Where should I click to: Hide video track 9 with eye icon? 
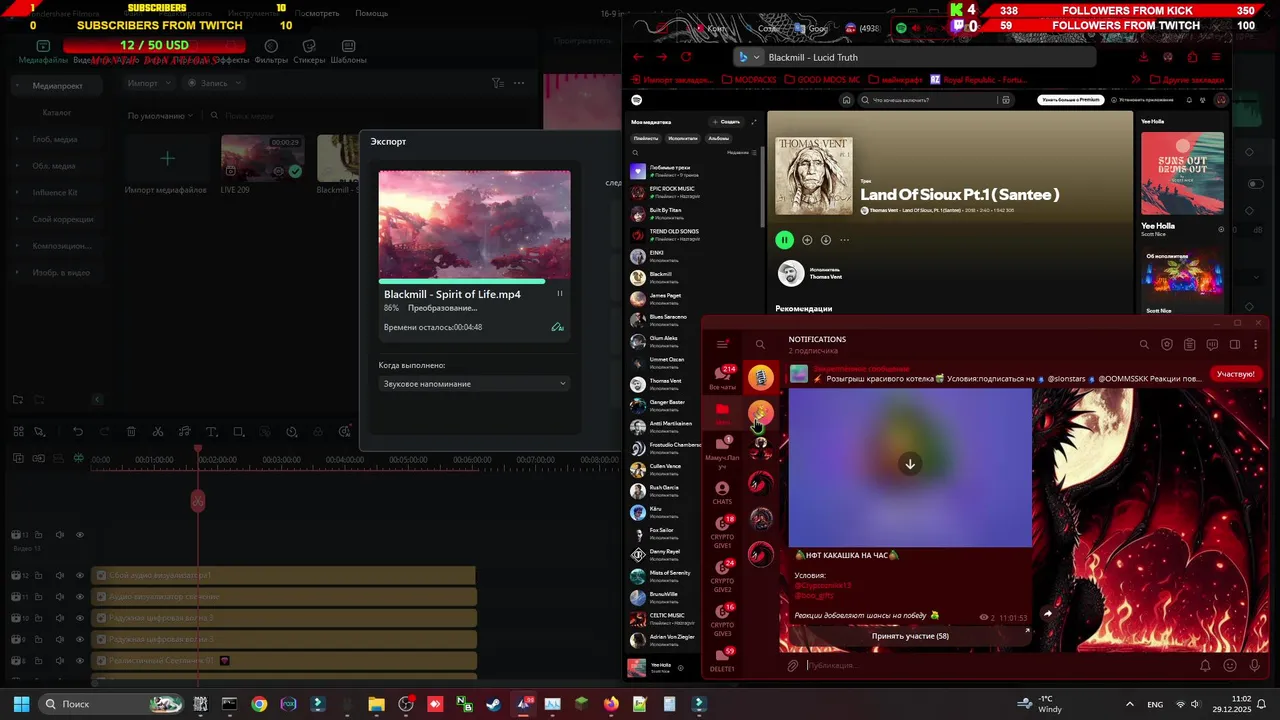(79, 639)
